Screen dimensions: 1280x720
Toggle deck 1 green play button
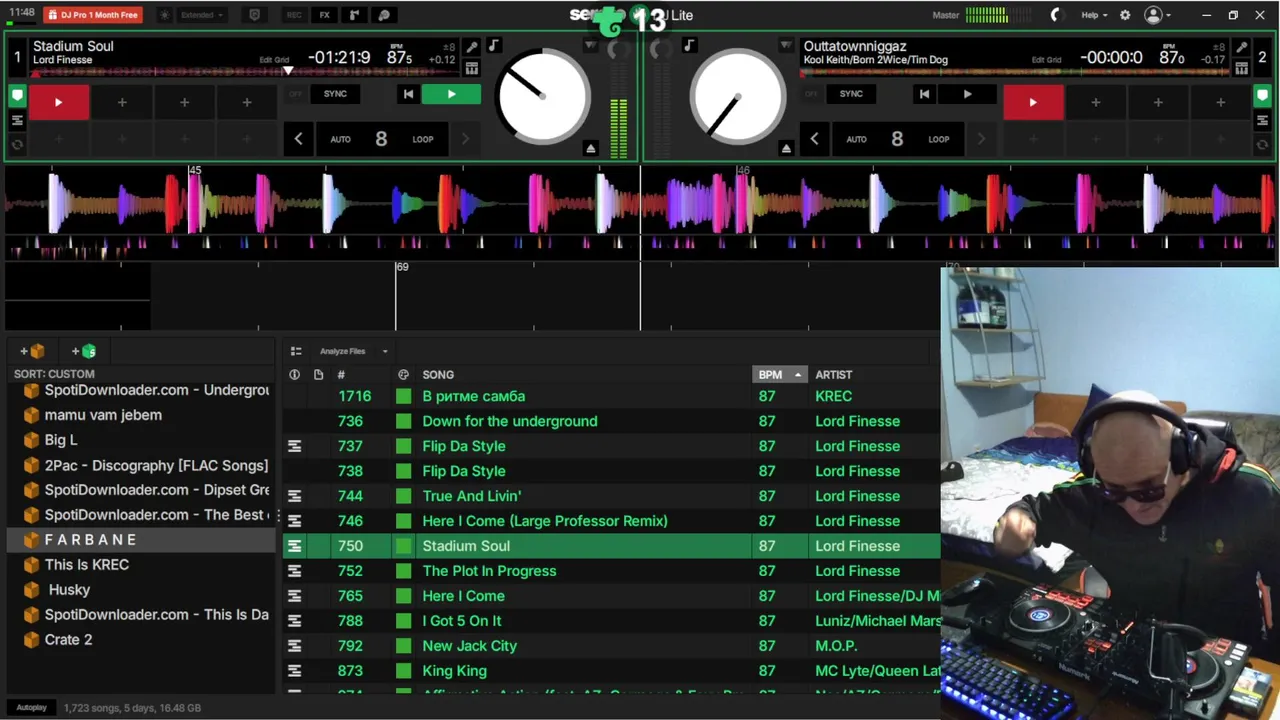point(451,94)
